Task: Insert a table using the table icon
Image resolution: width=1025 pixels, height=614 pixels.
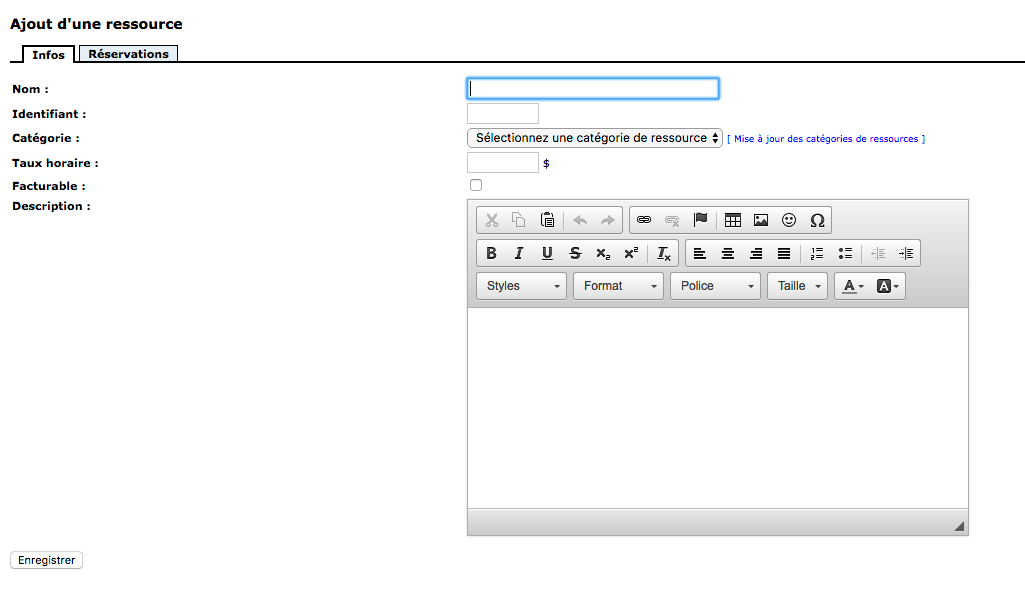Action: click(732, 220)
